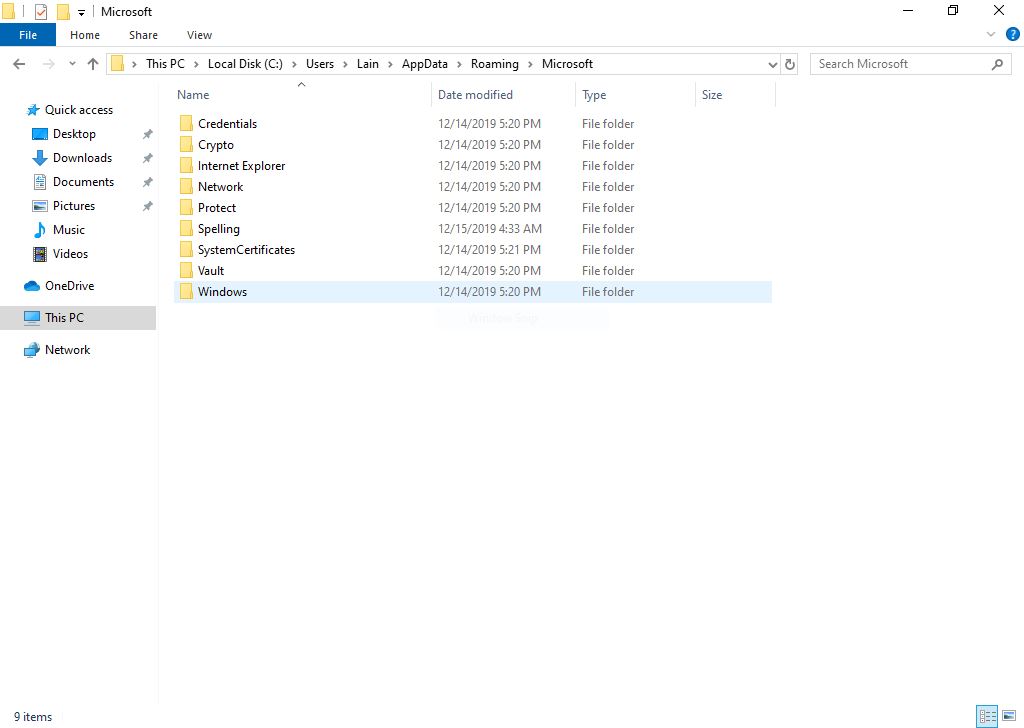This screenshot has height=728, width=1024.
Task: Select the Protect folder icon
Action: (x=186, y=208)
